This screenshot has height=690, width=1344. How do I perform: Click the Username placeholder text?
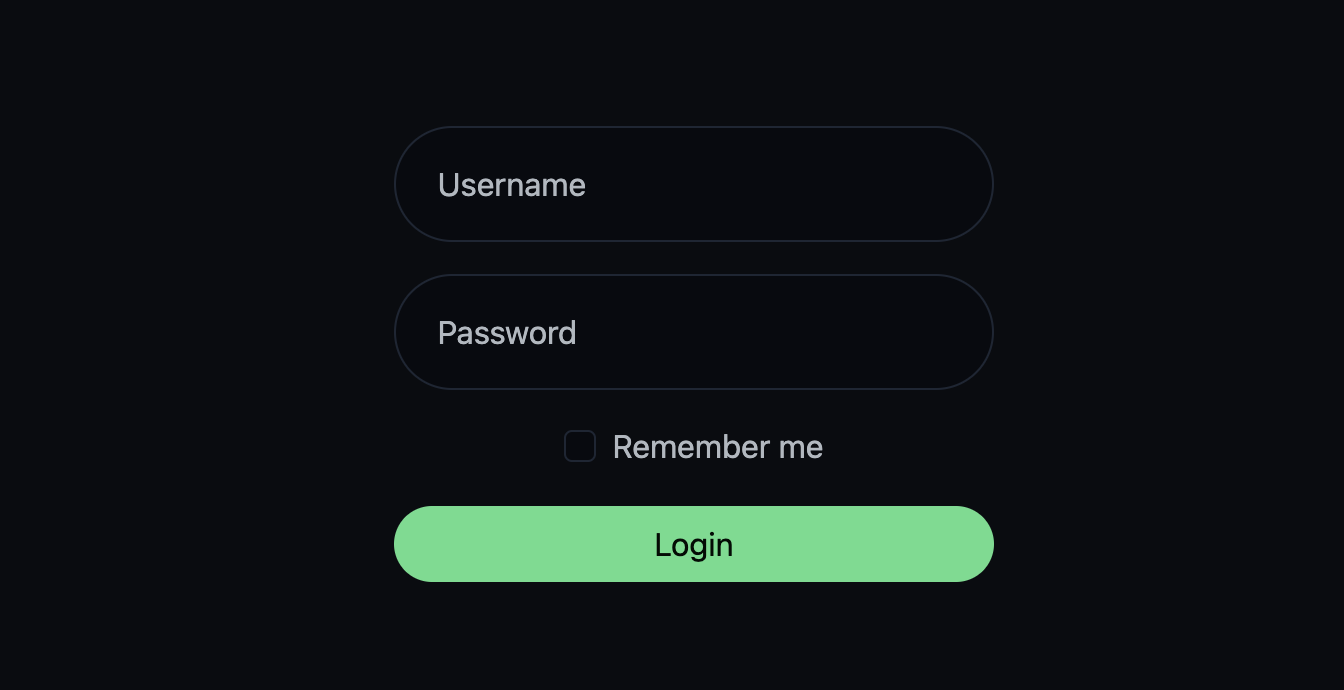pyautogui.click(x=512, y=185)
